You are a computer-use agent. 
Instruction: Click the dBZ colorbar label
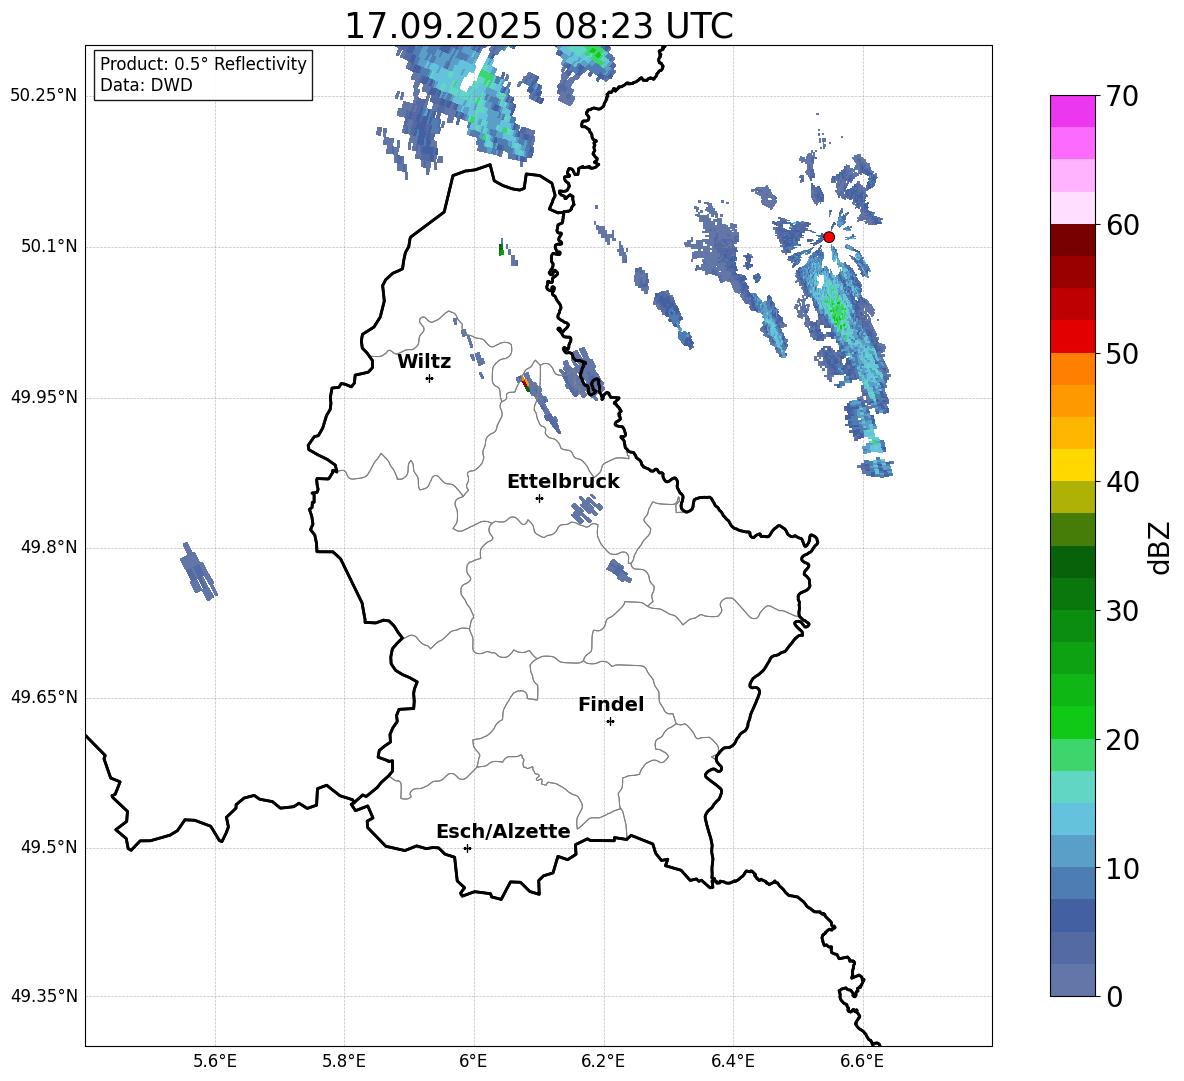coord(1160,547)
